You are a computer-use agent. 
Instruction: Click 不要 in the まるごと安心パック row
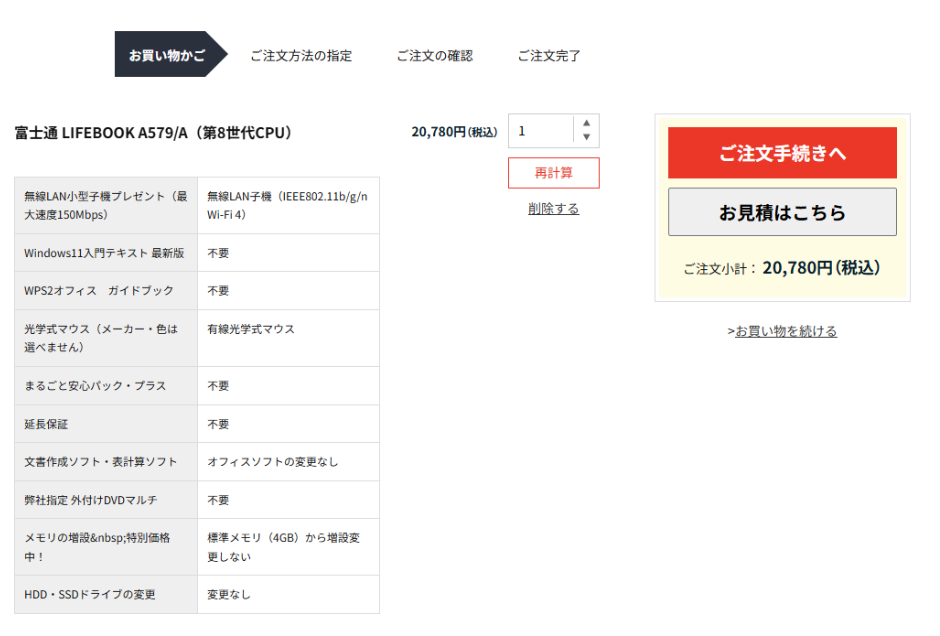218,385
